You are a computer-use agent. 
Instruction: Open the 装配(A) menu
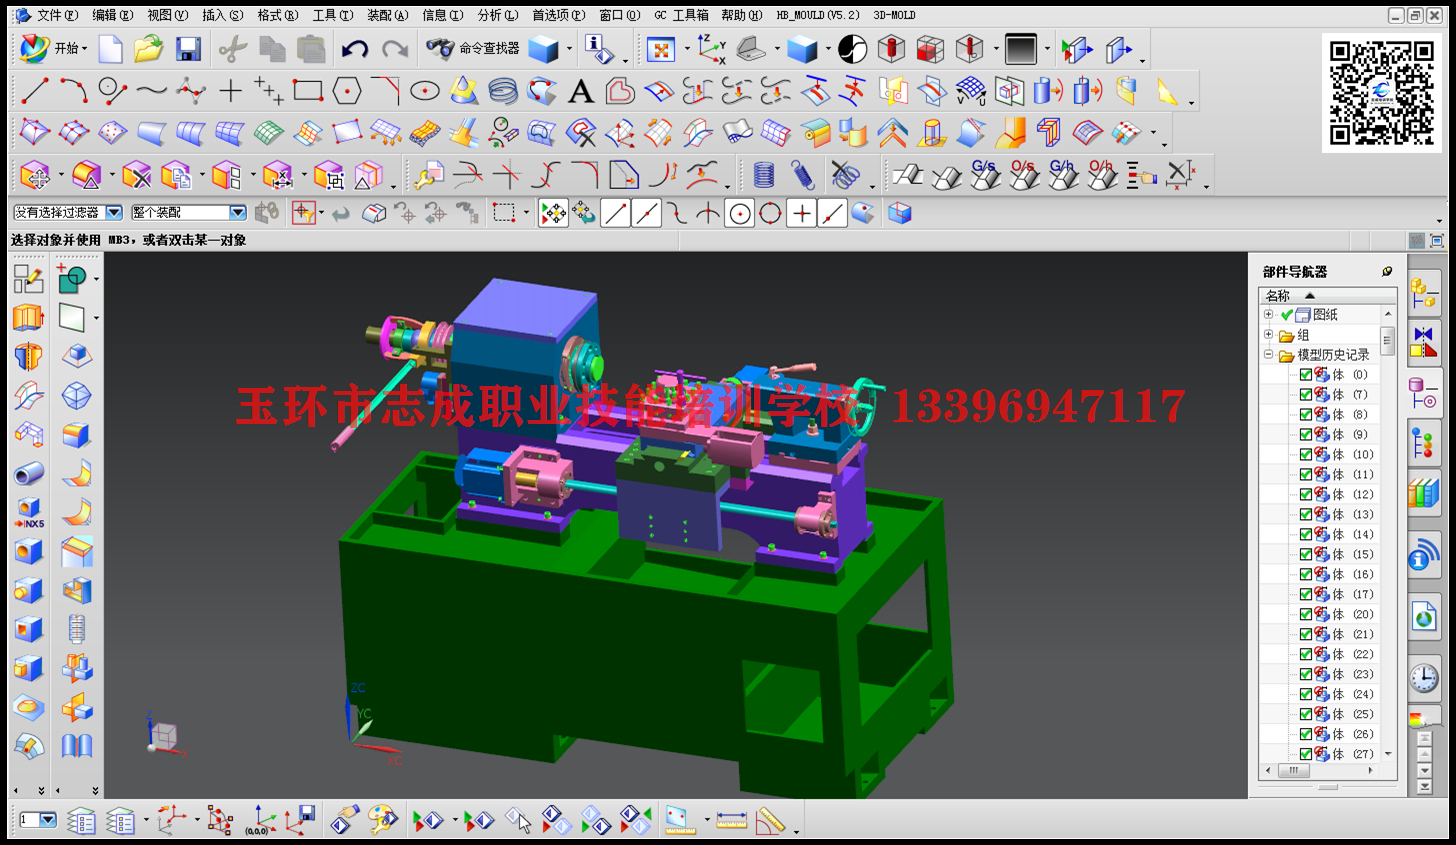387,15
